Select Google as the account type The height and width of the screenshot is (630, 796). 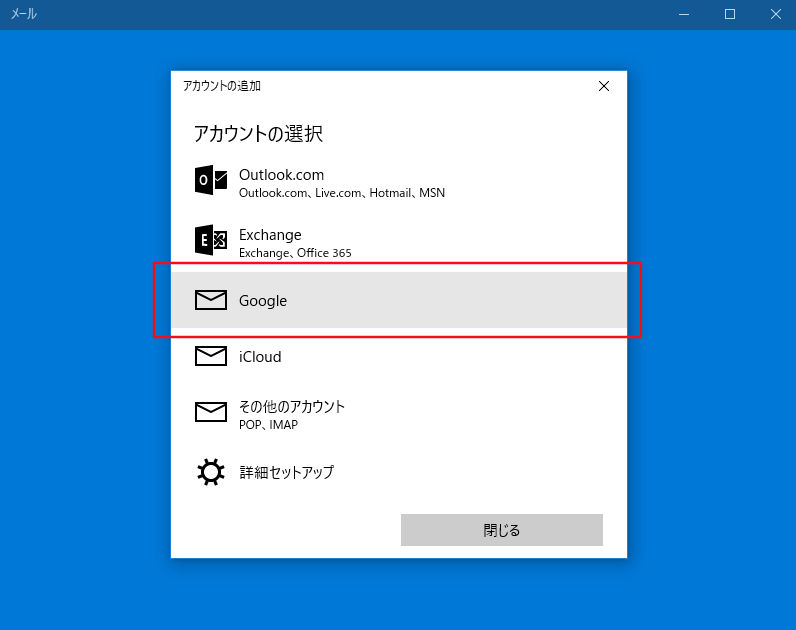point(399,300)
